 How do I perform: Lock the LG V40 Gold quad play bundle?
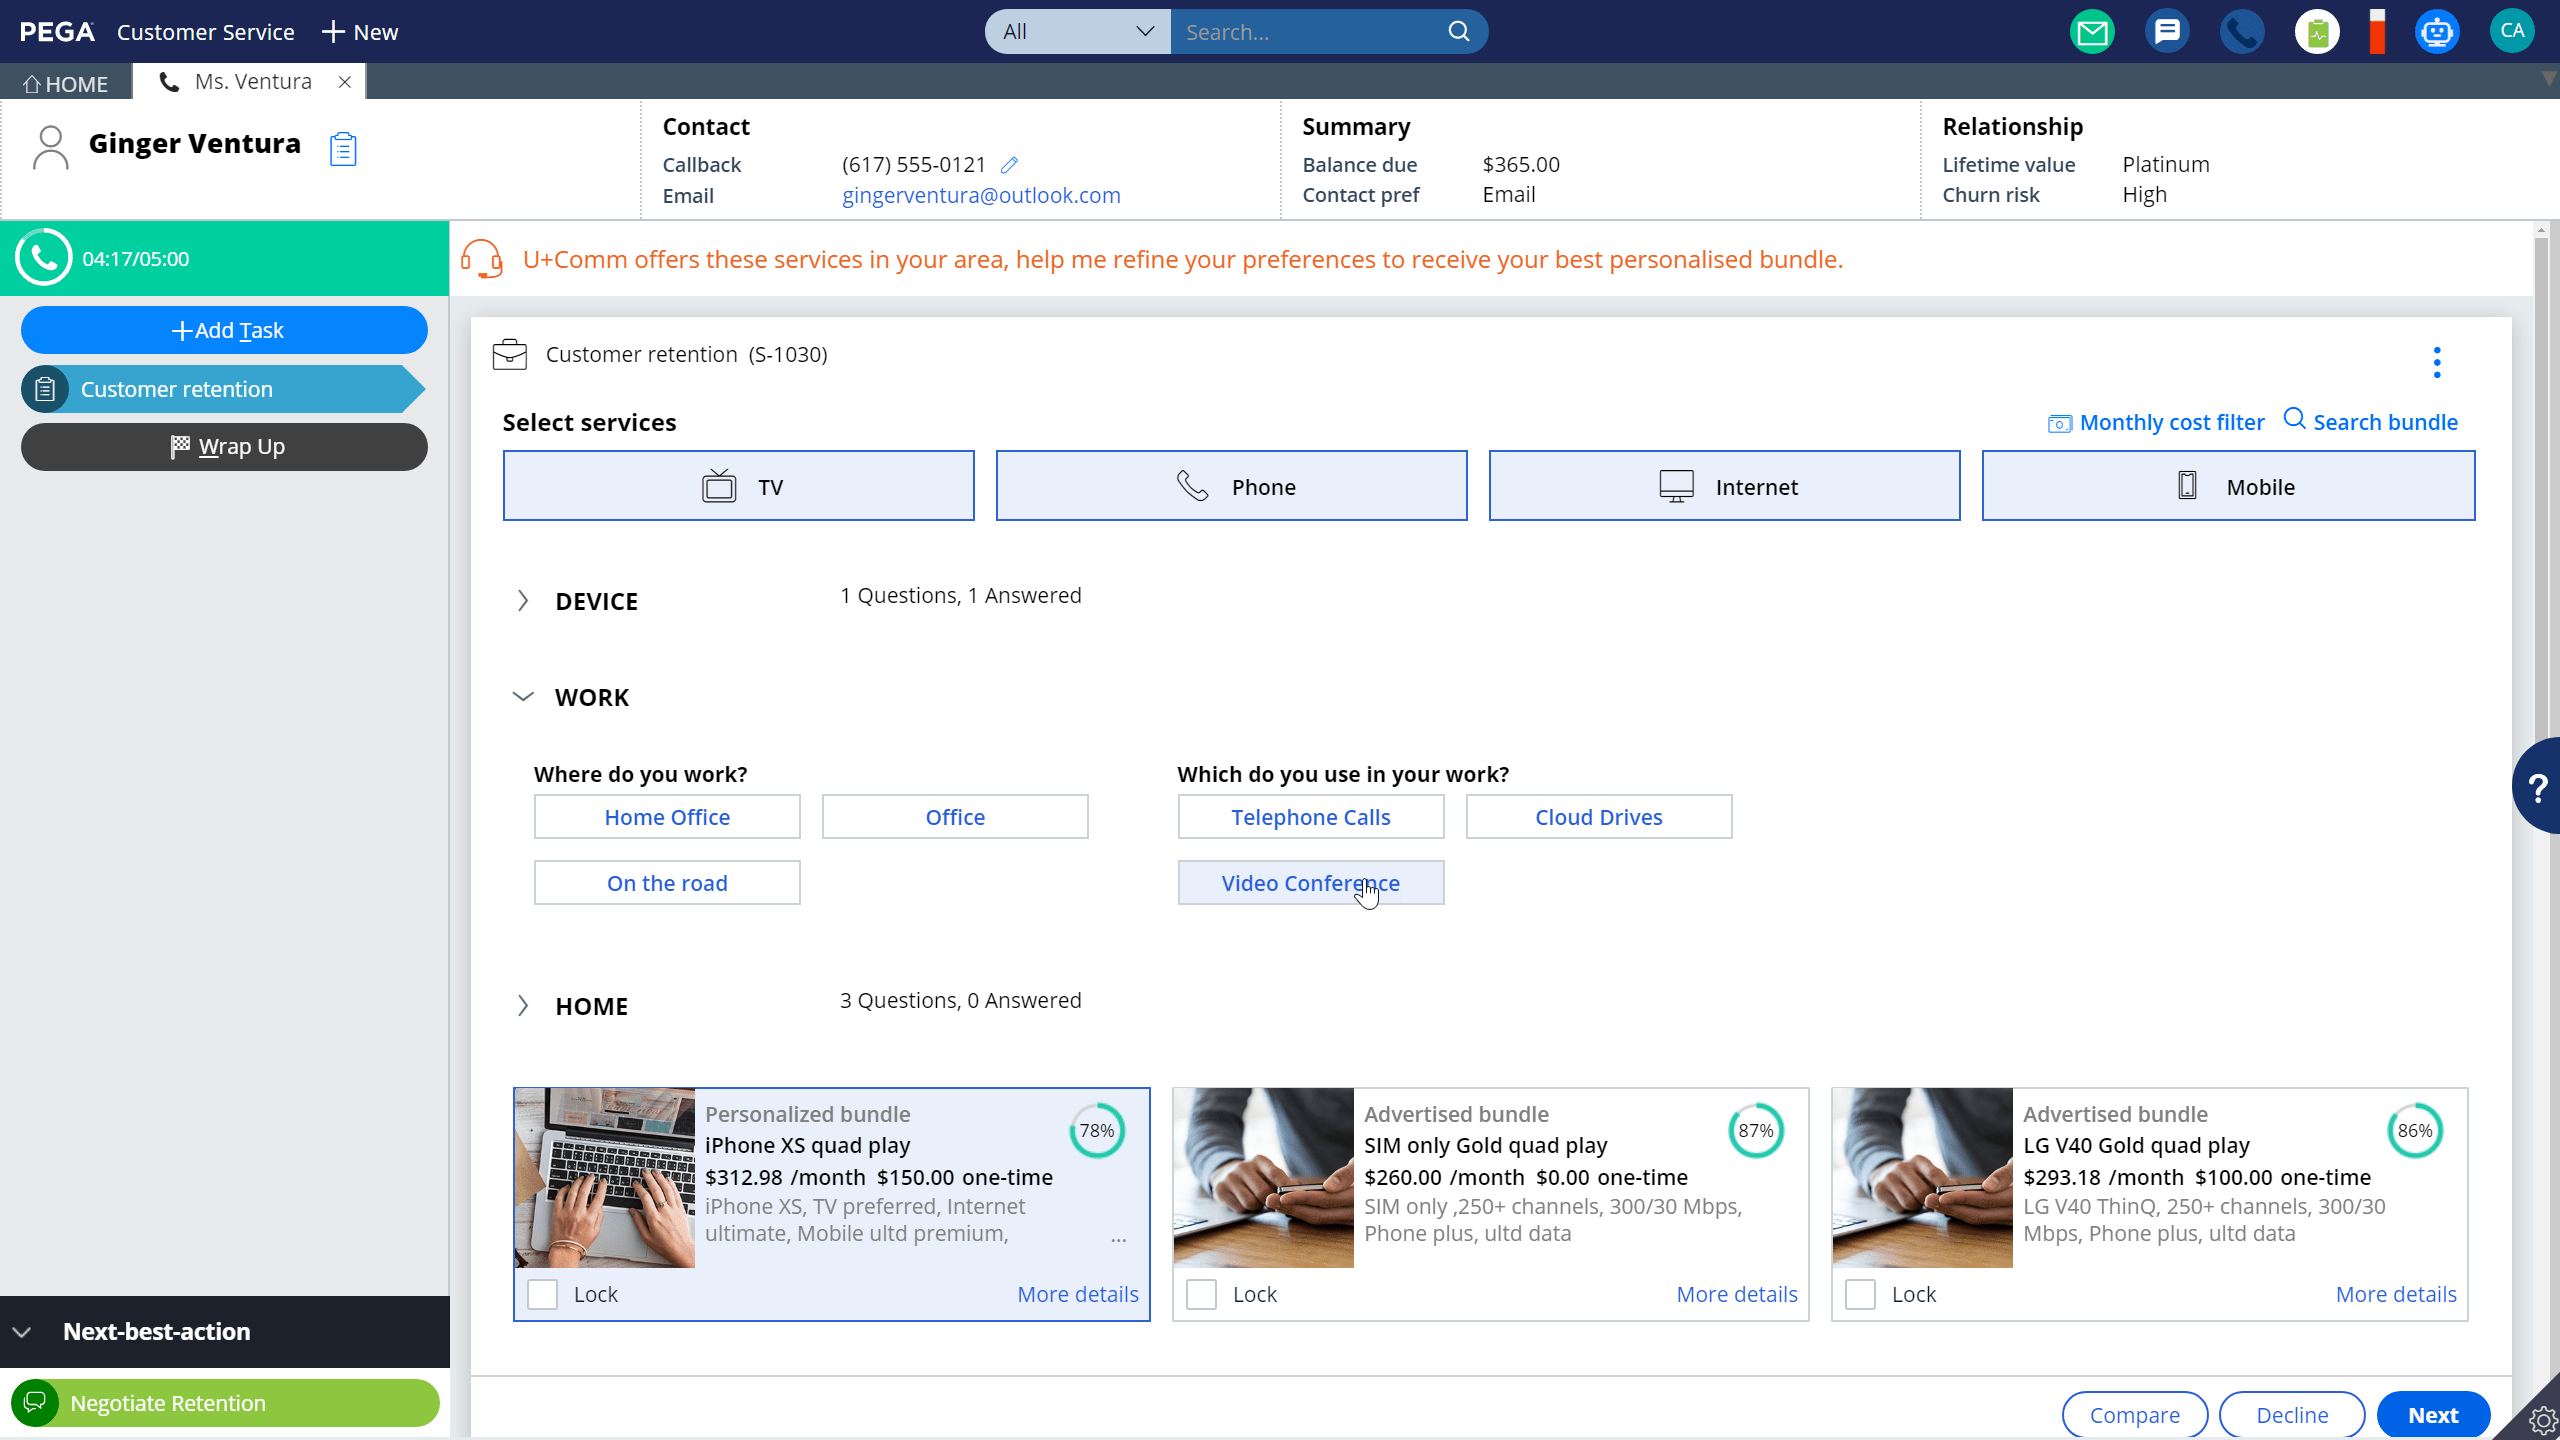click(1860, 1294)
